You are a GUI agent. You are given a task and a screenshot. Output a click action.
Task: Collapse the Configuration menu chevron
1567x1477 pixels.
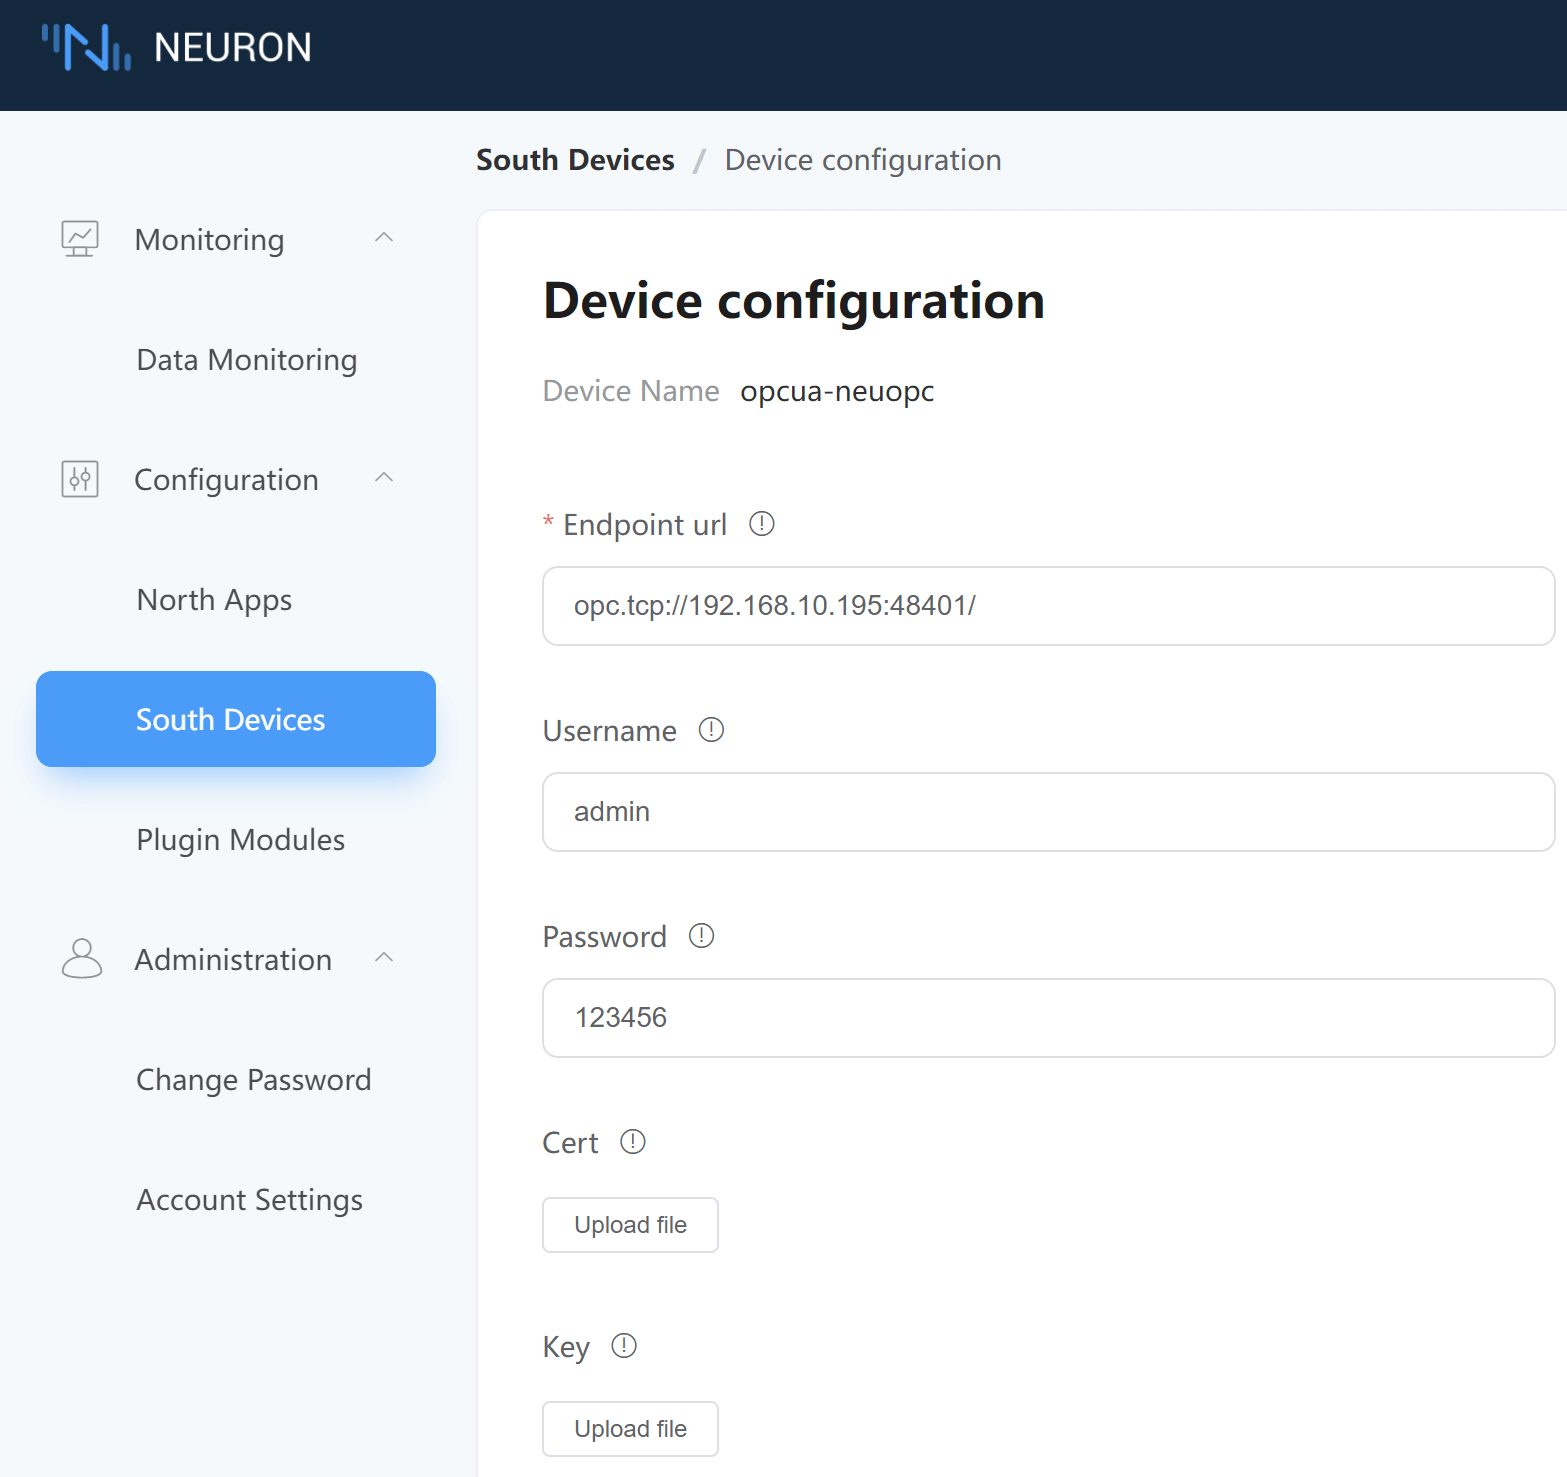tap(384, 478)
